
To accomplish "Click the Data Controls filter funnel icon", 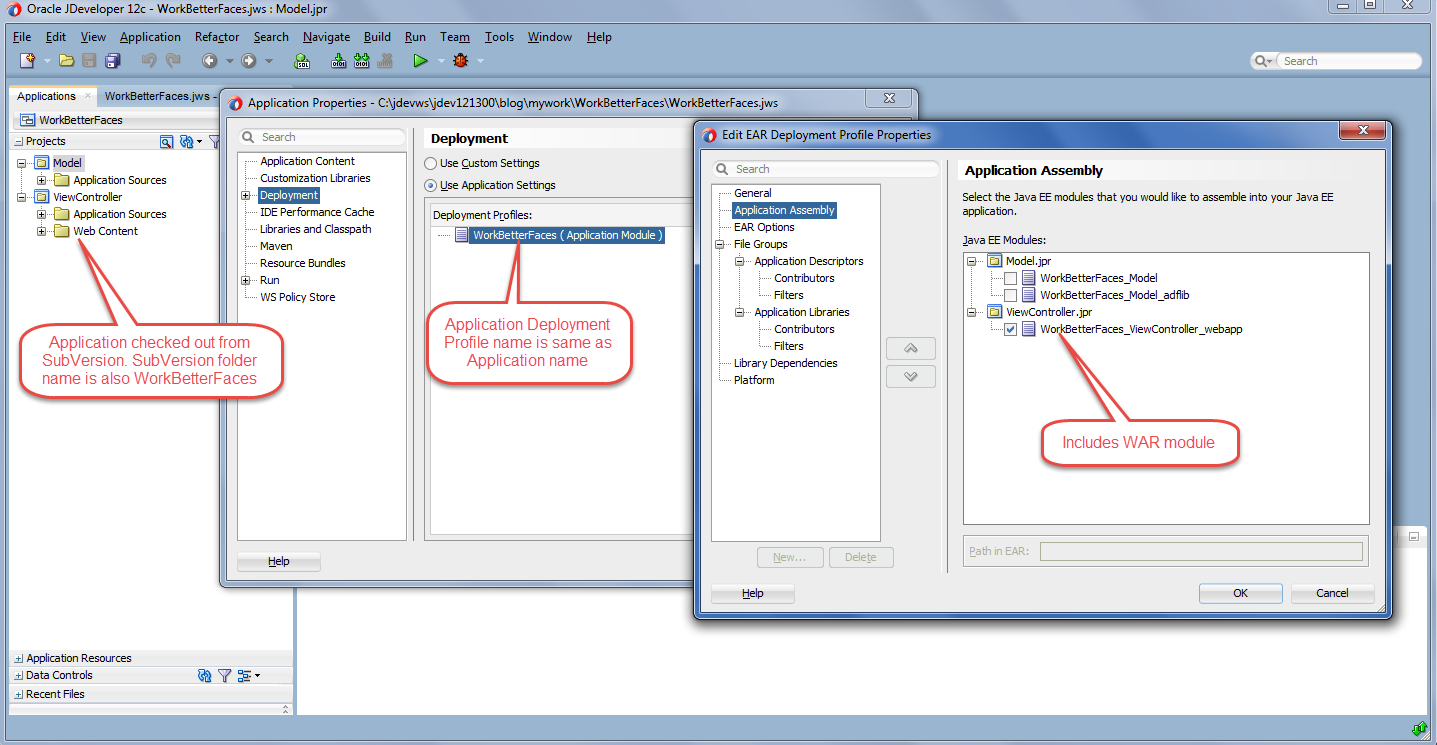I will tap(225, 676).
